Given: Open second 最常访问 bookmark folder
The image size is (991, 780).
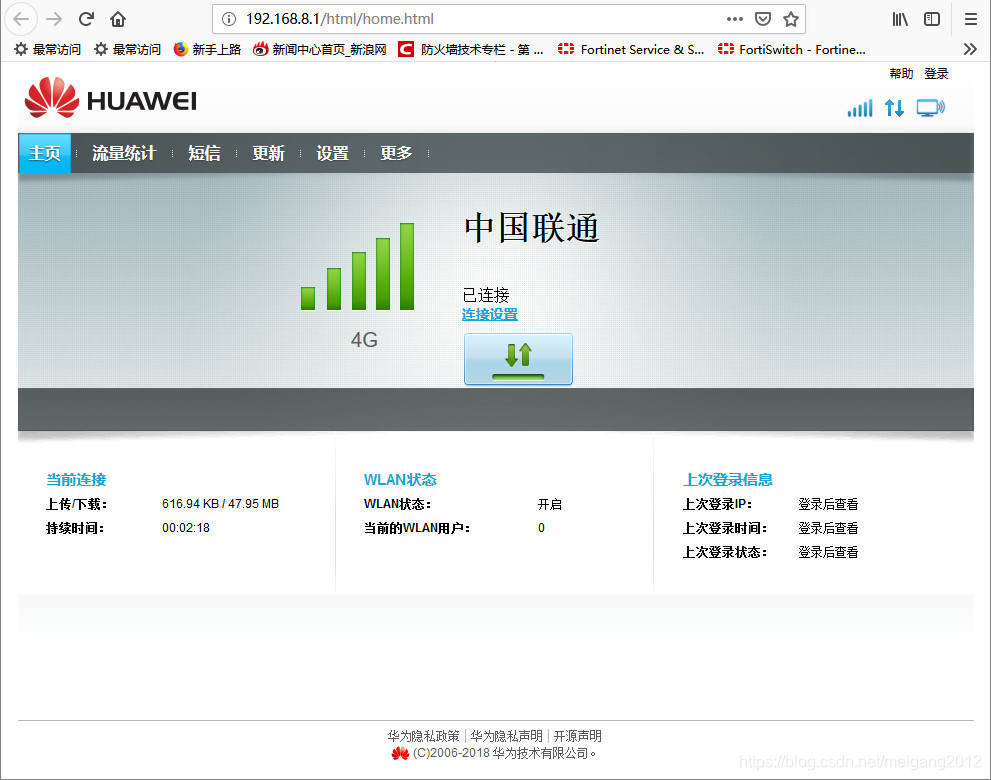Looking at the screenshot, I should pos(127,49).
